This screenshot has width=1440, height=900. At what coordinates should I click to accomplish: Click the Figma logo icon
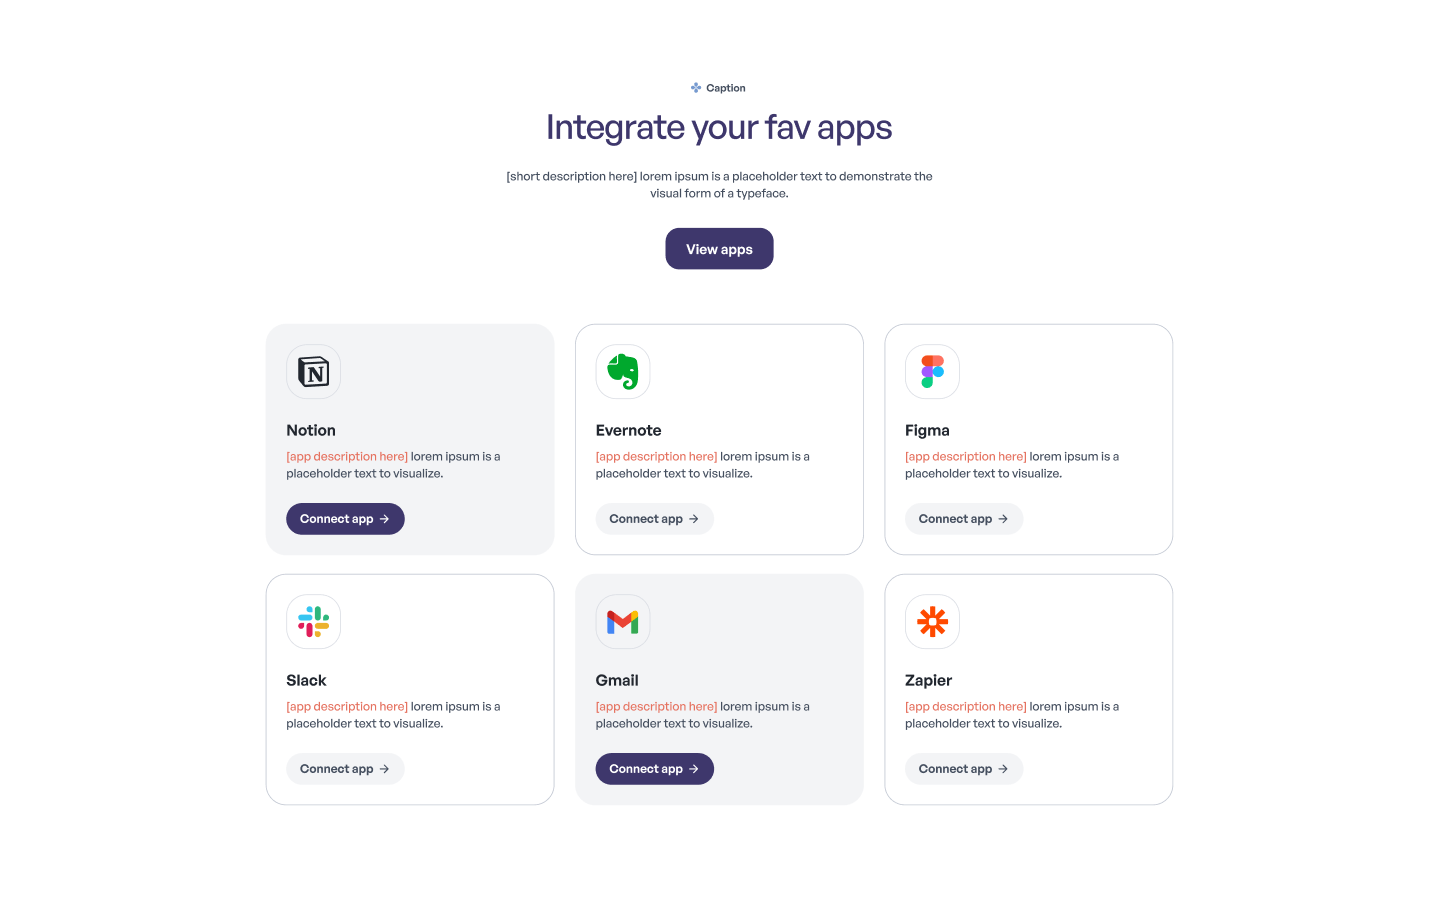[932, 372]
